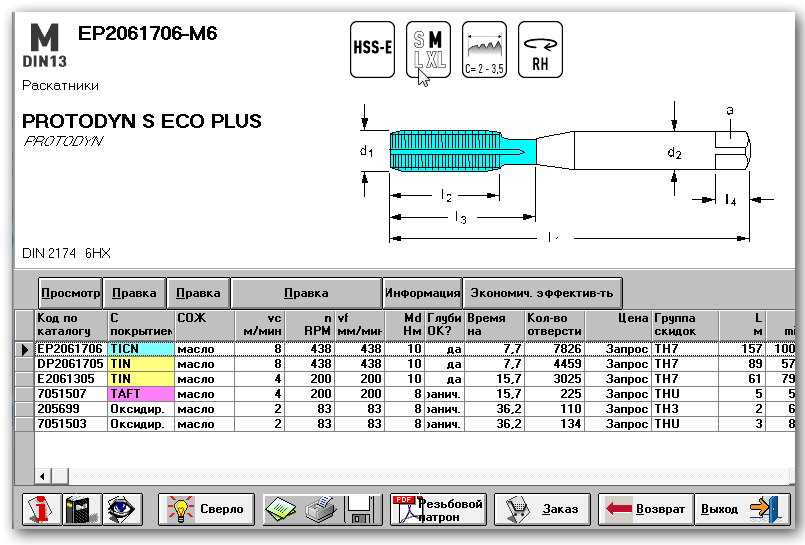Click the S M L XL size icon
The width and height of the screenshot is (805, 545).
click(428, 49)
